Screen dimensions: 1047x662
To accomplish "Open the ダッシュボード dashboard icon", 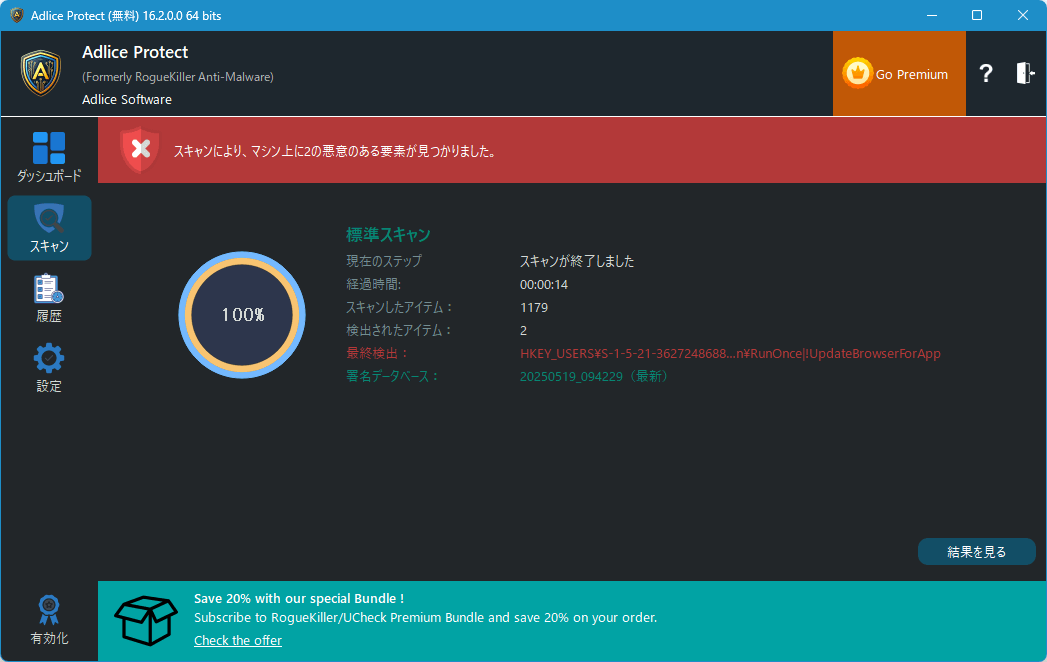I will tap(49, 148).
